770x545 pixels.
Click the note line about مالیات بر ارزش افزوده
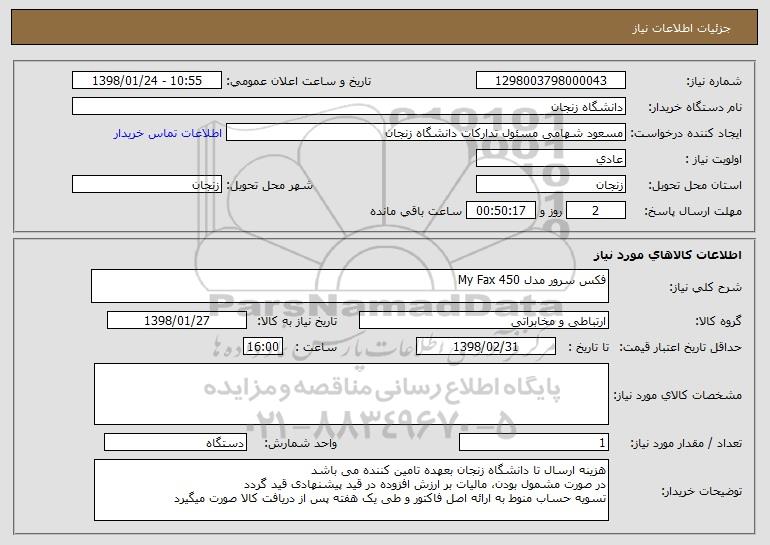[x=425, y=484]
